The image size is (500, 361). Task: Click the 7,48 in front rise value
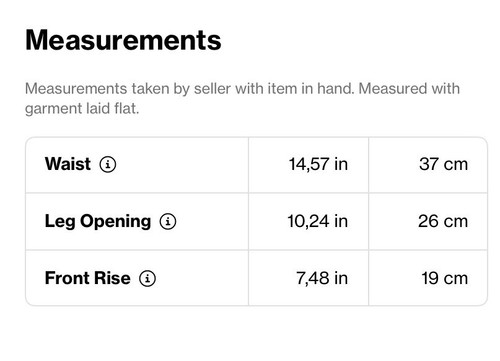322,278
